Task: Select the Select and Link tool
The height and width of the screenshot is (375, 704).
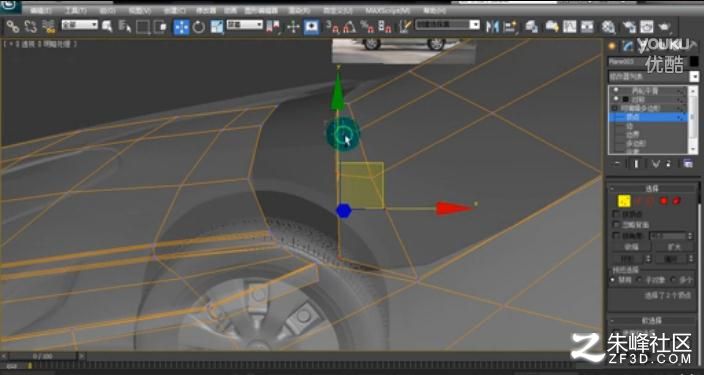Action: (x=13, y=27)
